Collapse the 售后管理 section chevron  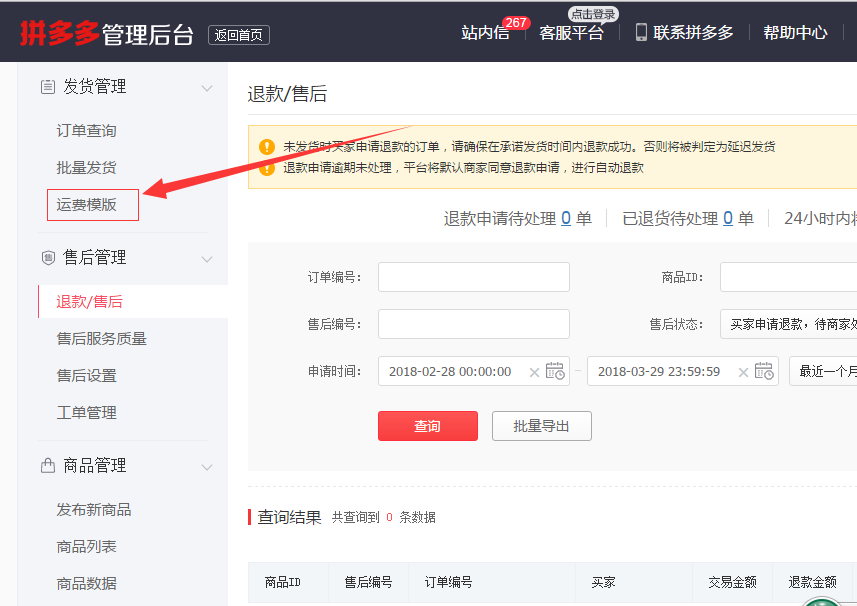207,259
